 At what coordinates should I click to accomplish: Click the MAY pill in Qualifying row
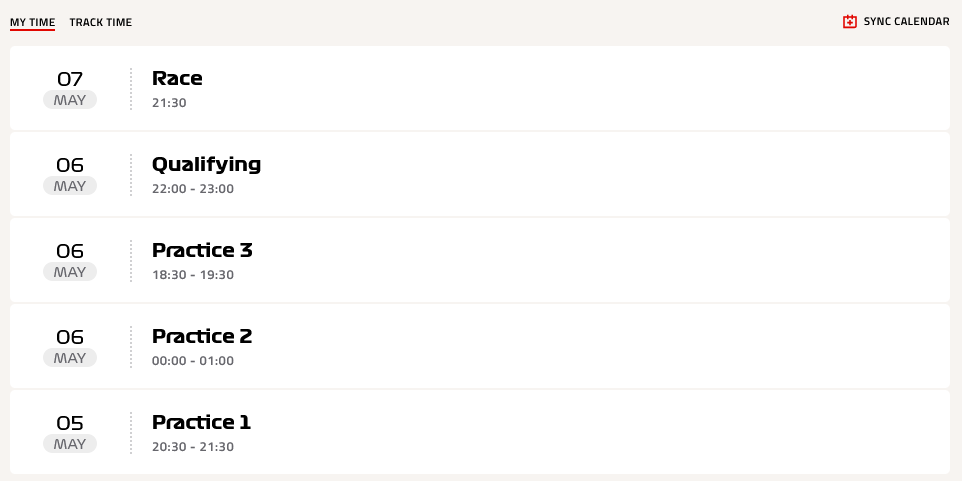[70, 186]
